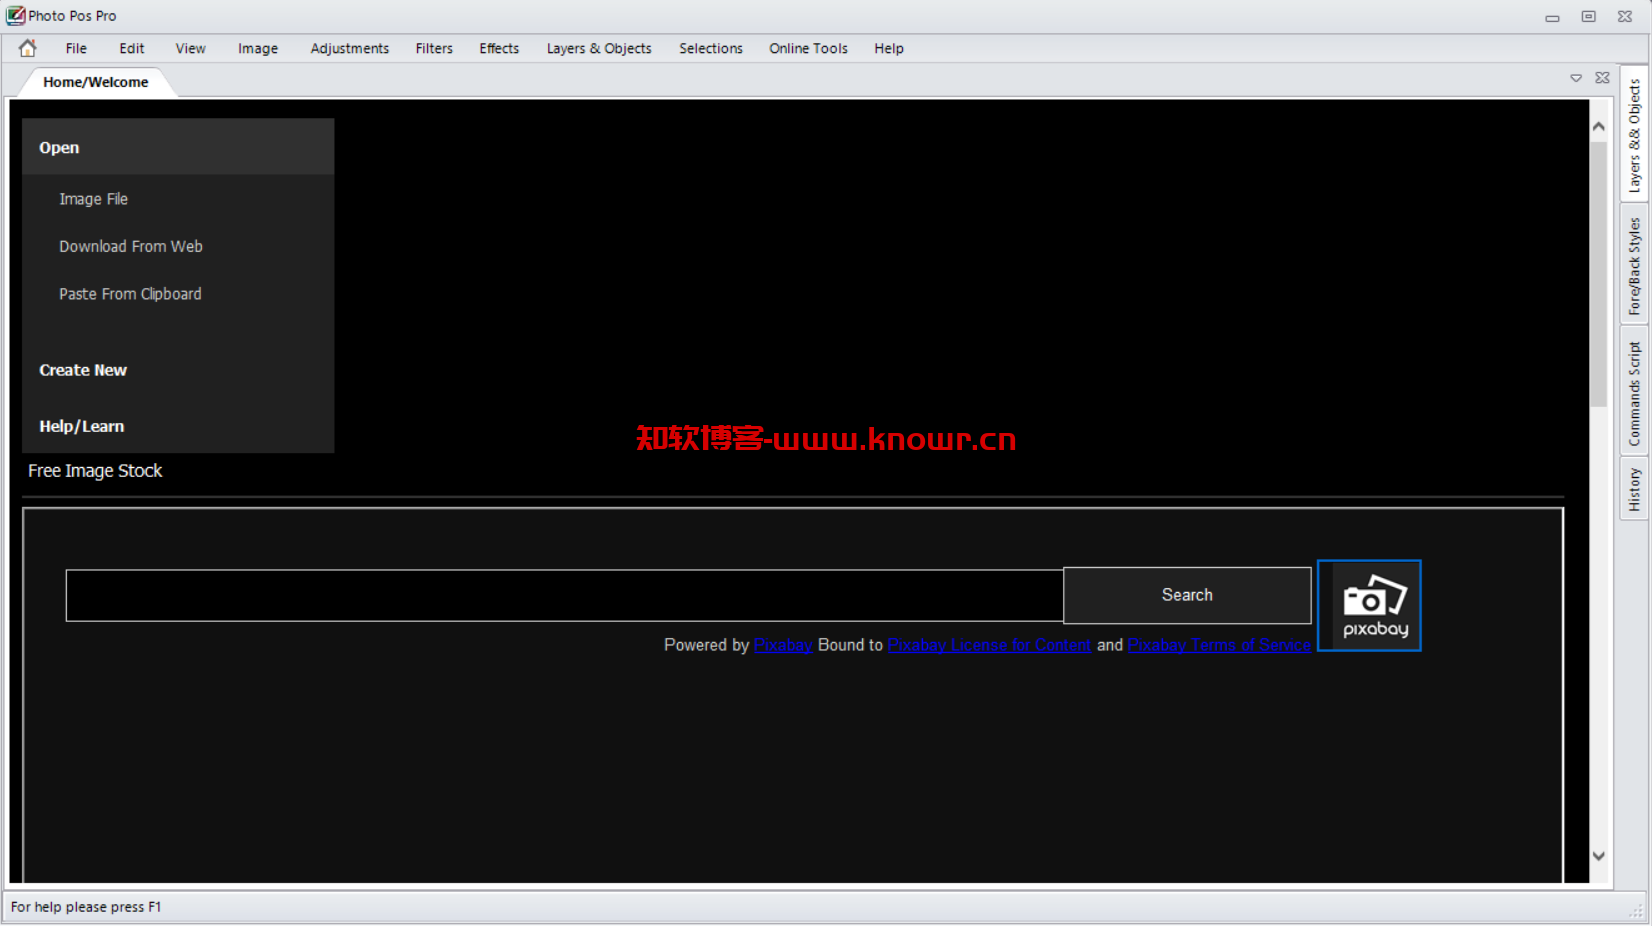Open the Effects menu

(499, 48)
